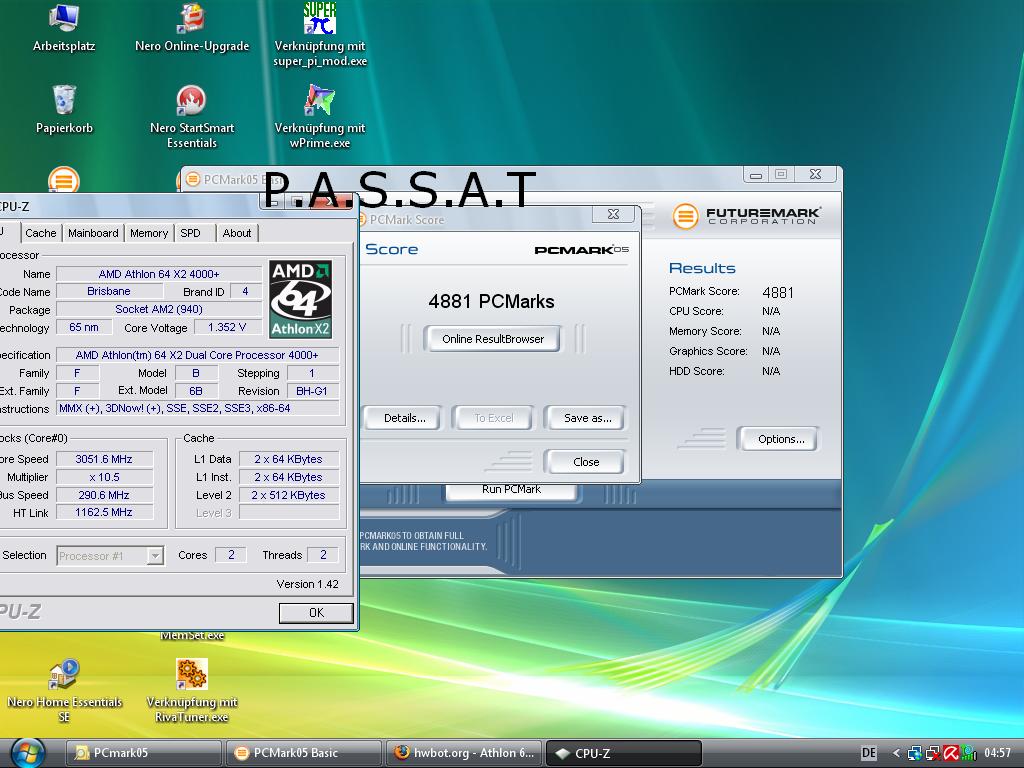Image resolution: width=1024 pixels, height=768 pixels.
Task: Click the AMD Athlon X2 logo in CPU-Z
Action: [x=300, y=300]
